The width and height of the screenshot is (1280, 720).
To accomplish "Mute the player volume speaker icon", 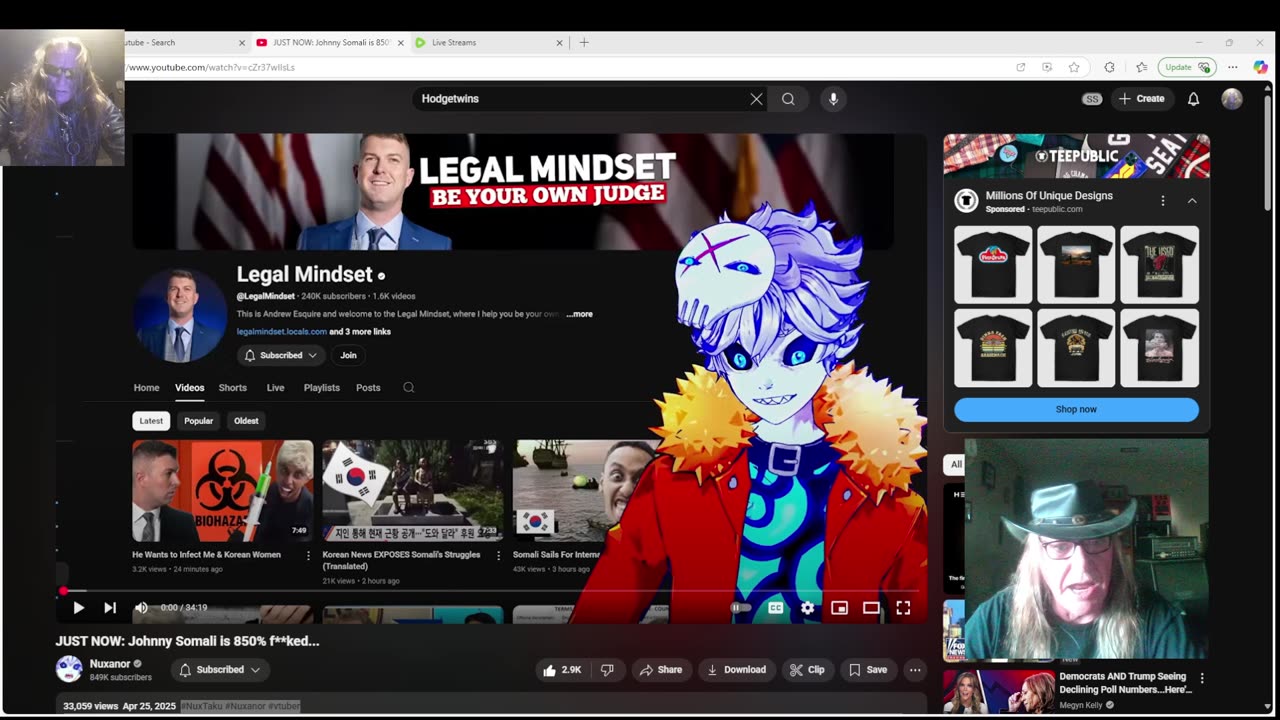I will pyautogui.click(x=141, y=607).
